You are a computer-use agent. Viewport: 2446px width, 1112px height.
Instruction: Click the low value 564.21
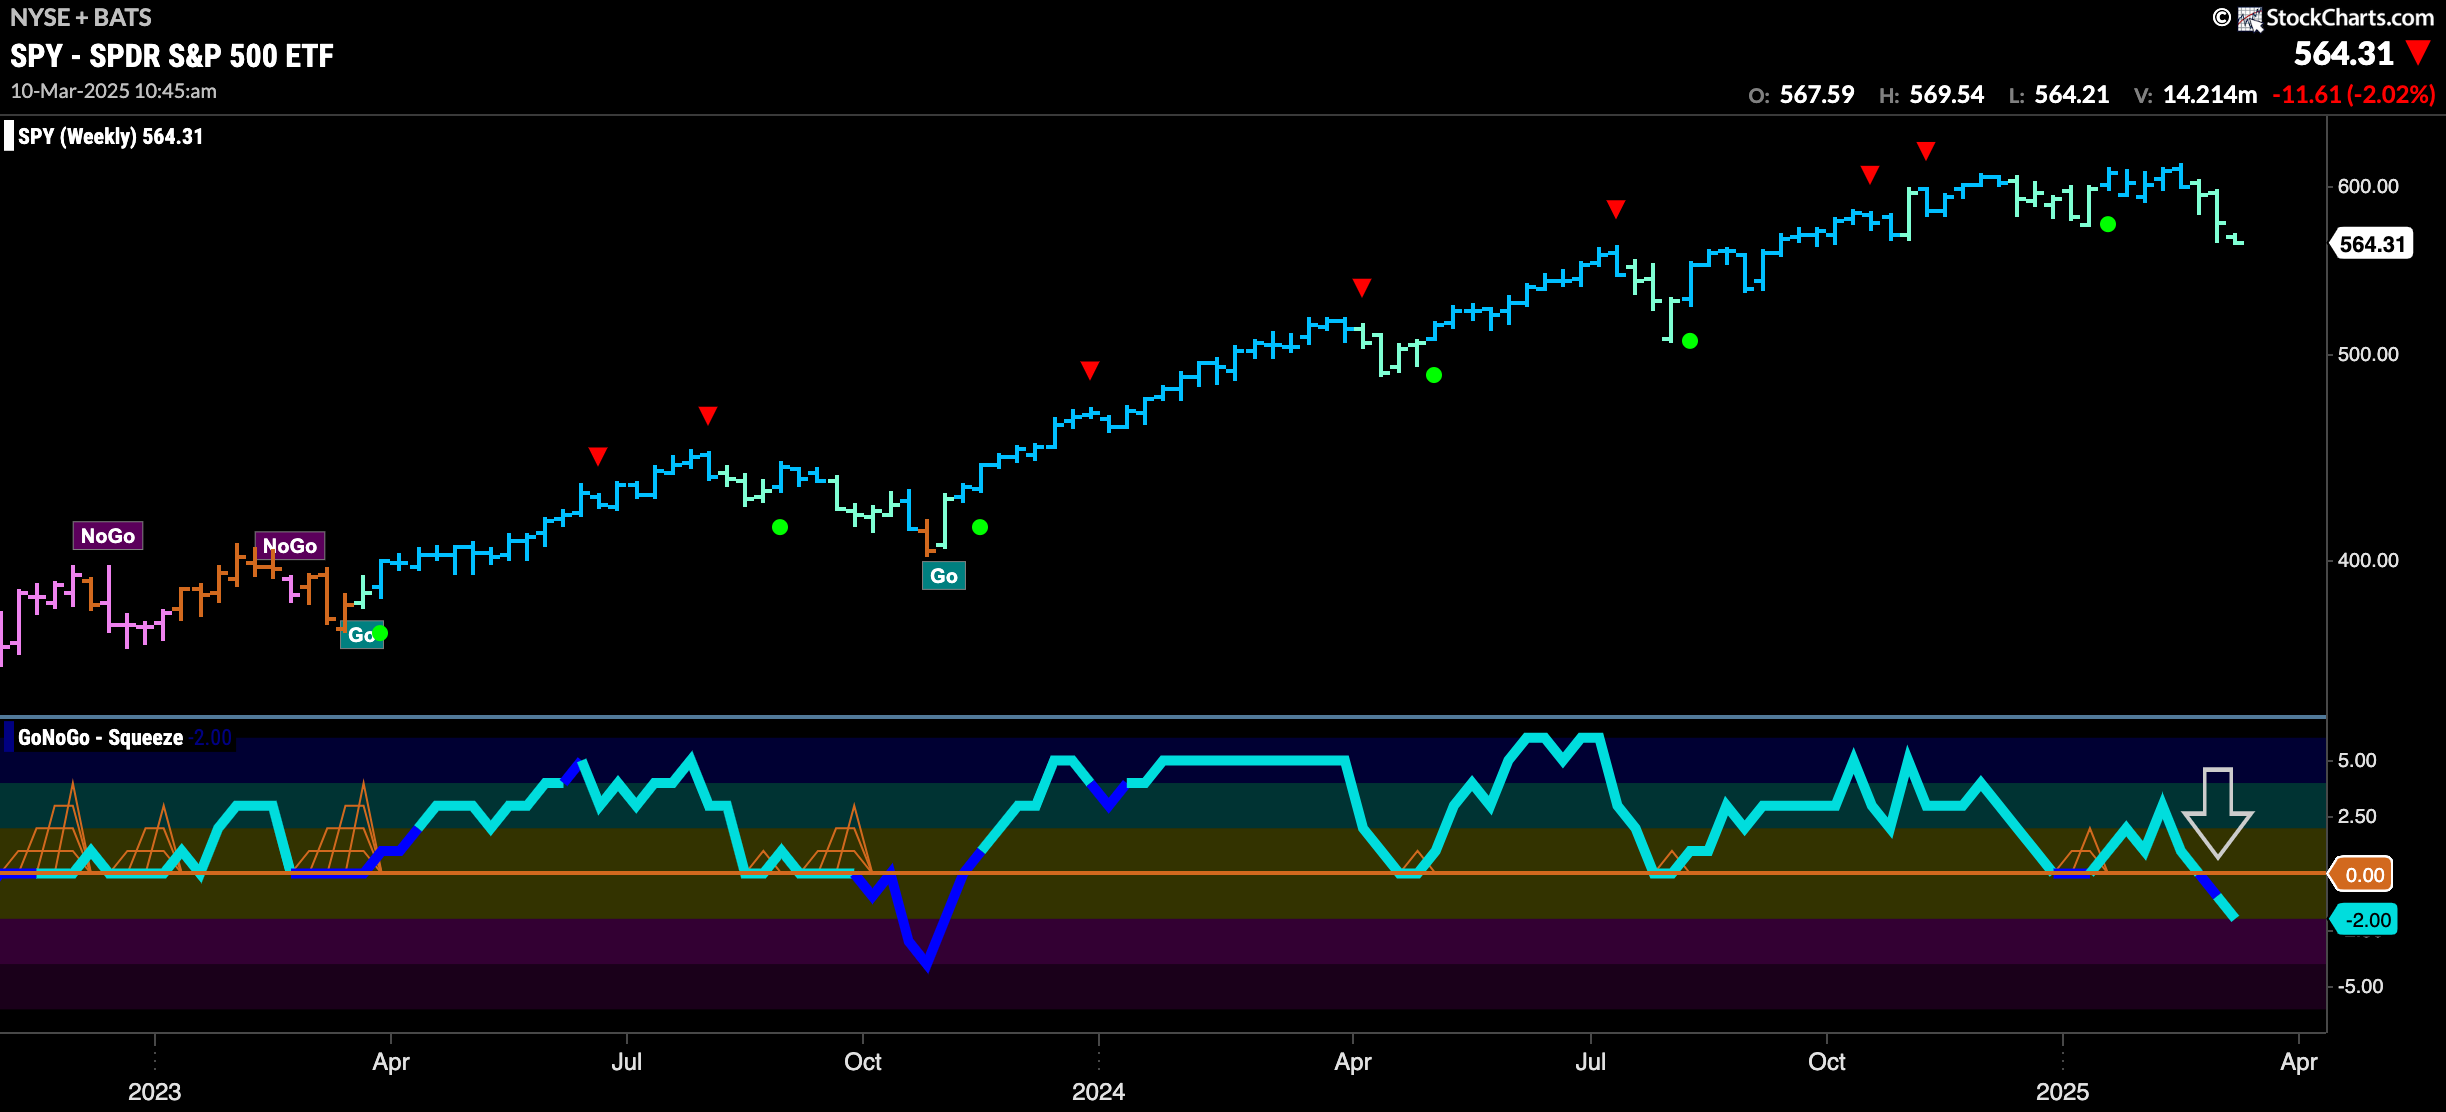[x=2071, y=95]
